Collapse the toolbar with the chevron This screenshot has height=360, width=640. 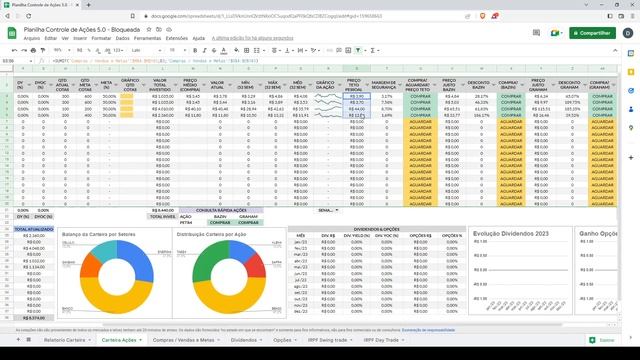[615, 50]
